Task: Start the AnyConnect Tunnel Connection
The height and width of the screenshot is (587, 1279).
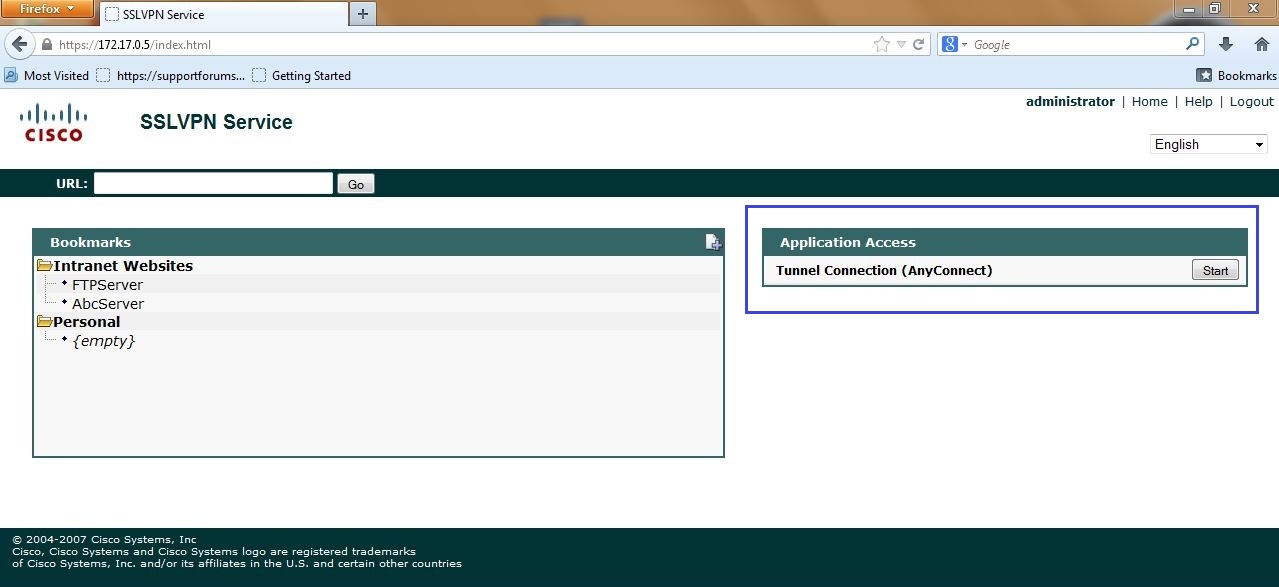Action: [1214, 270]
